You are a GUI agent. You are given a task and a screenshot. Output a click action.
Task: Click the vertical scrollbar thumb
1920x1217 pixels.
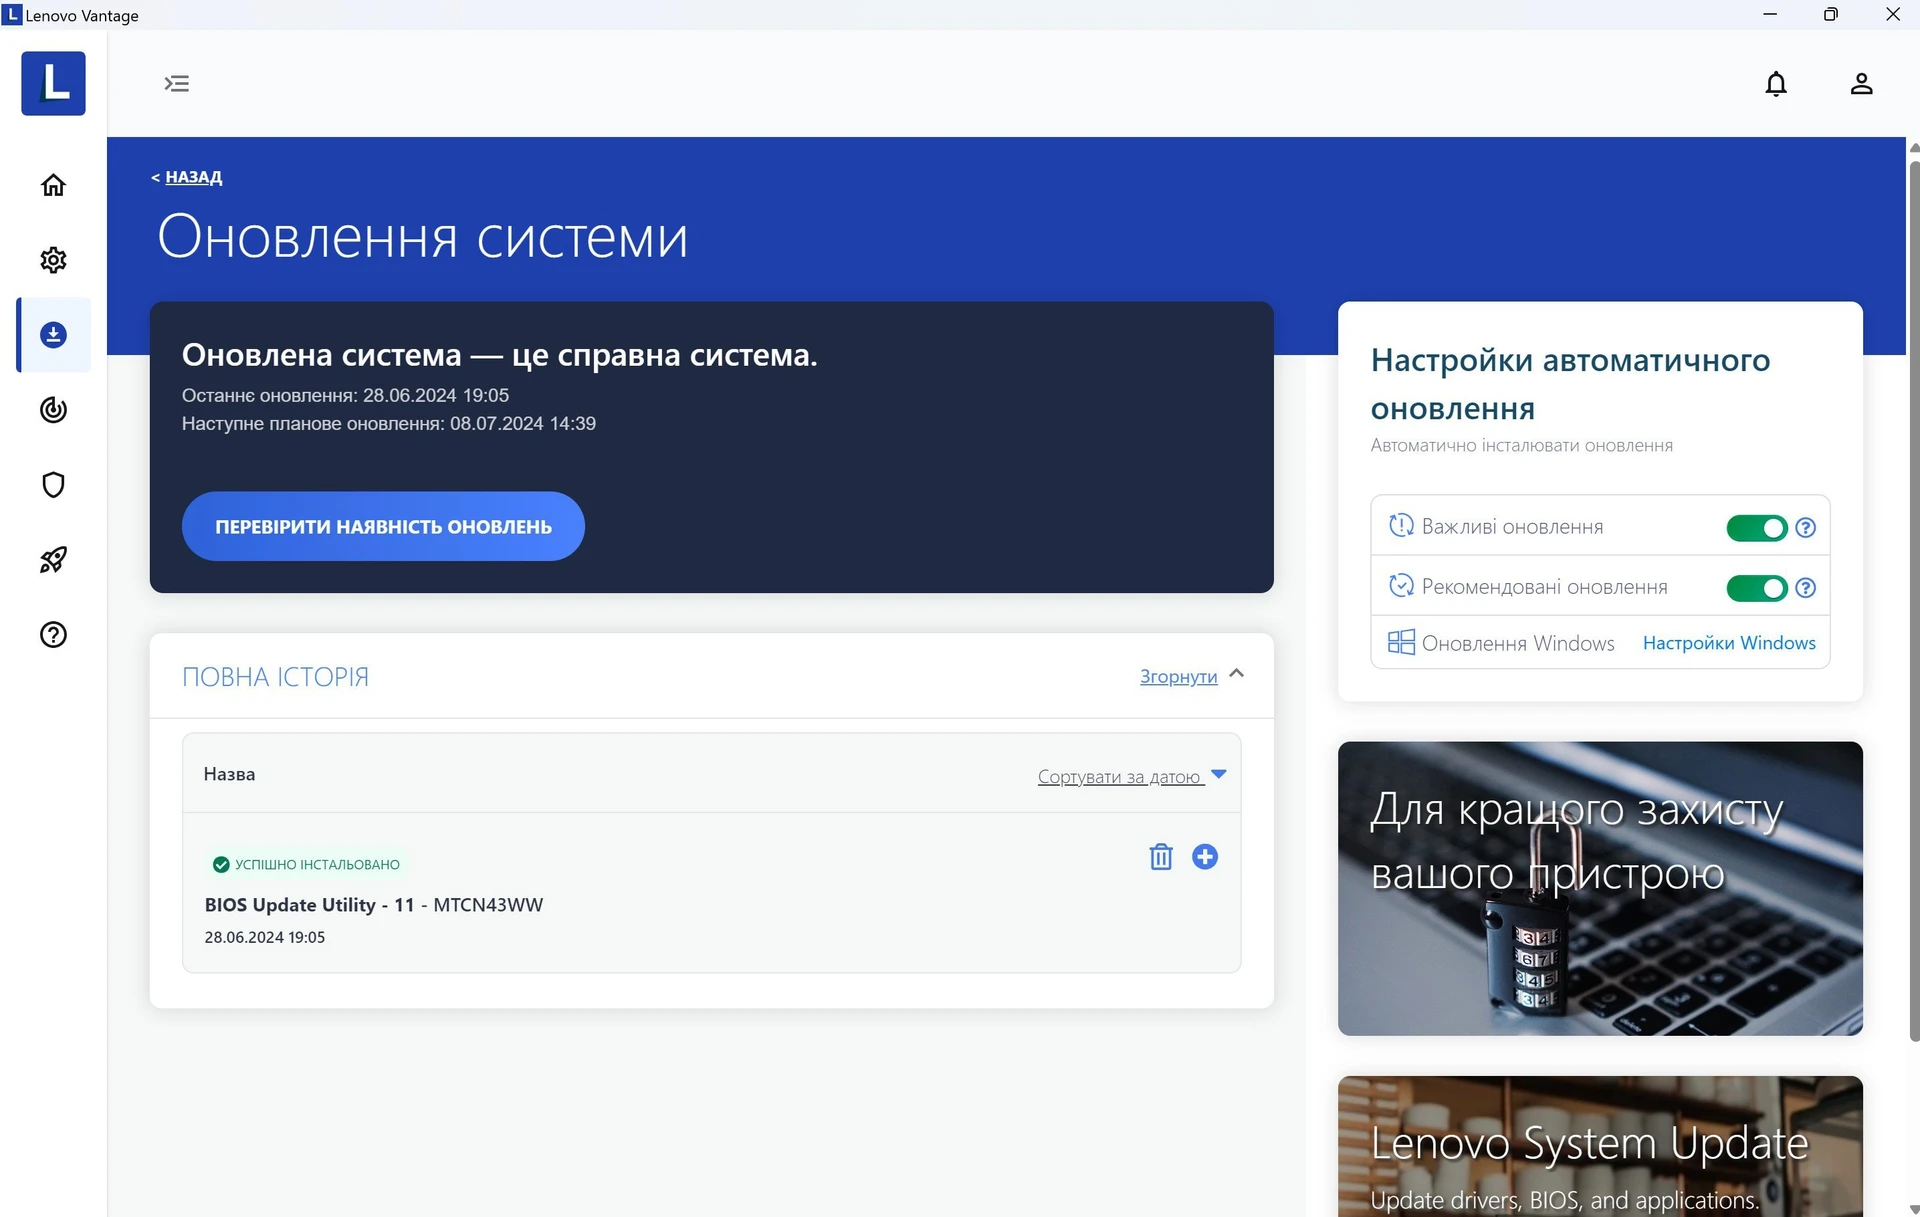coord(1914,600)
